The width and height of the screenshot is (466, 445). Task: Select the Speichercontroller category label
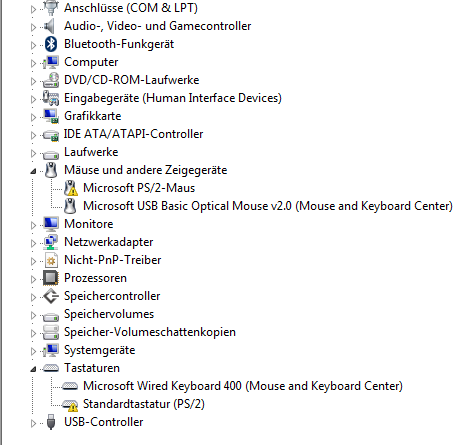pyautogui.click(x=112, y=296)
